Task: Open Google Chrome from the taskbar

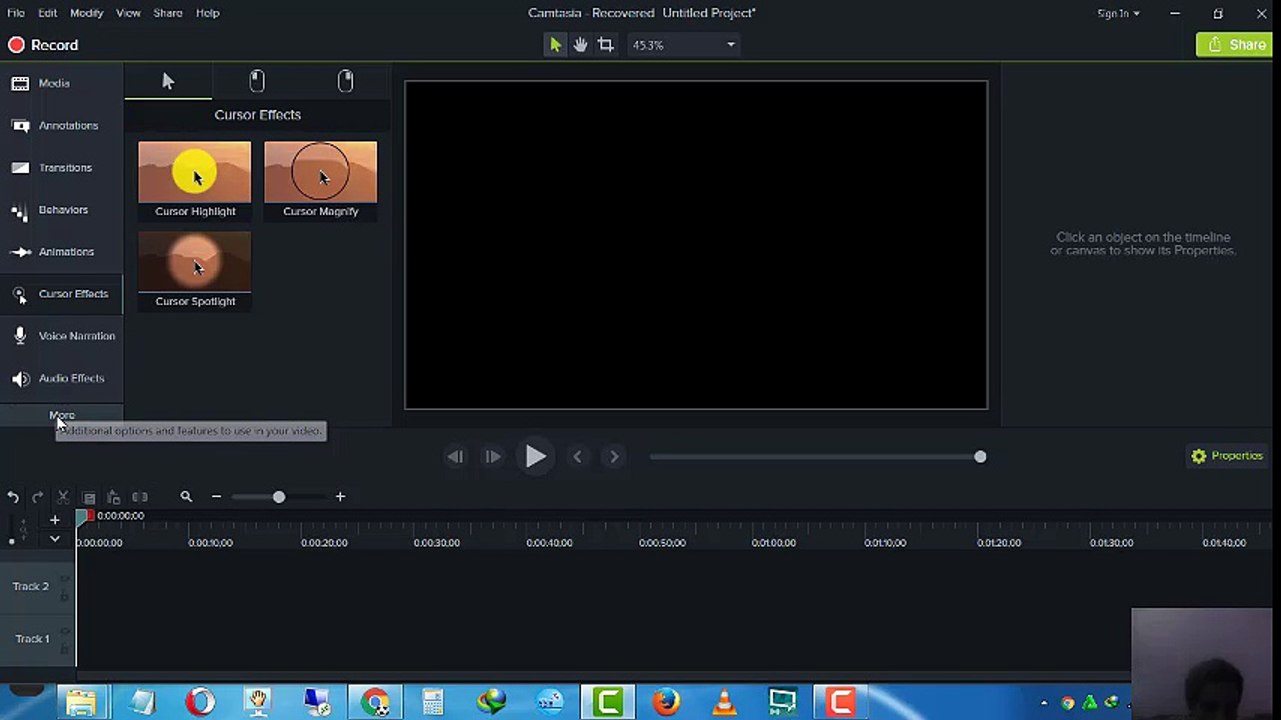Action: [376, 703]
